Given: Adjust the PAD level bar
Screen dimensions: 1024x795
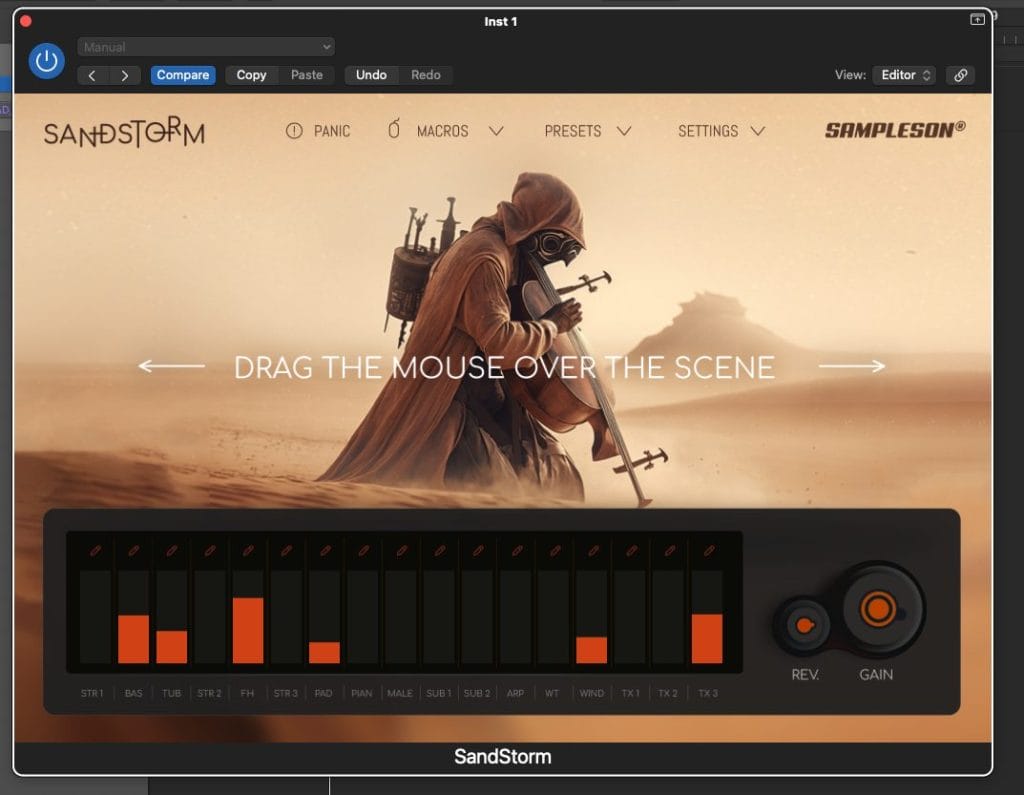Looking at the screenshot, I should 325,617.
